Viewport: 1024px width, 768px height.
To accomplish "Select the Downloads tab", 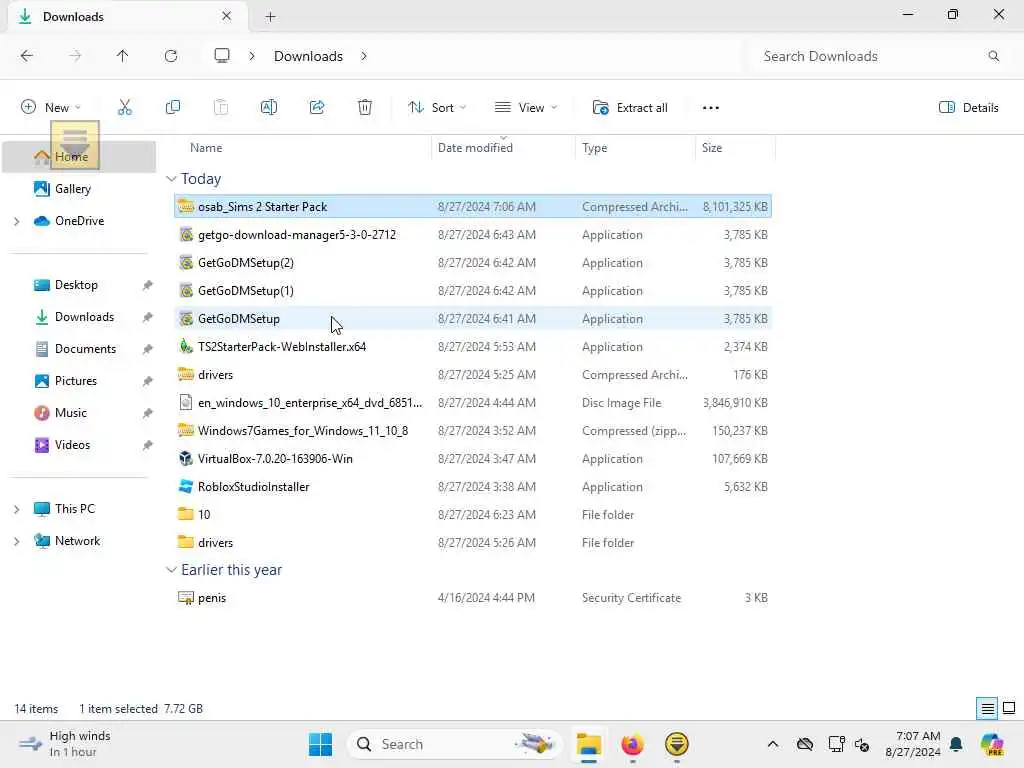I will pyautogui.click(x=127, y=16).
